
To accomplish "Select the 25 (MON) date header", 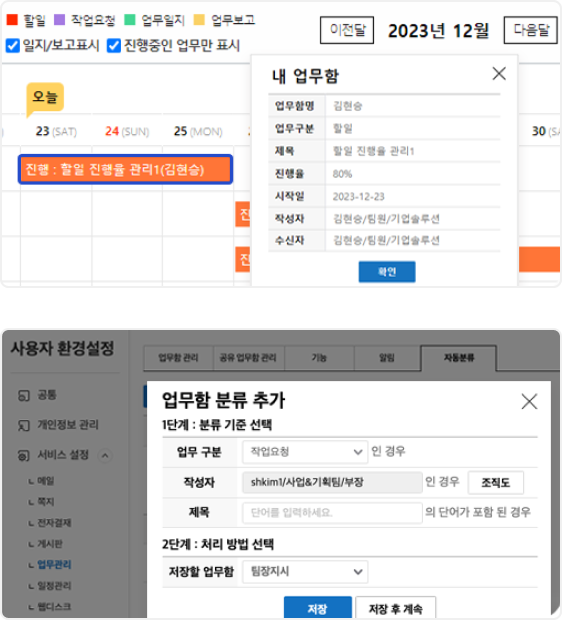I will pos(198,131).
